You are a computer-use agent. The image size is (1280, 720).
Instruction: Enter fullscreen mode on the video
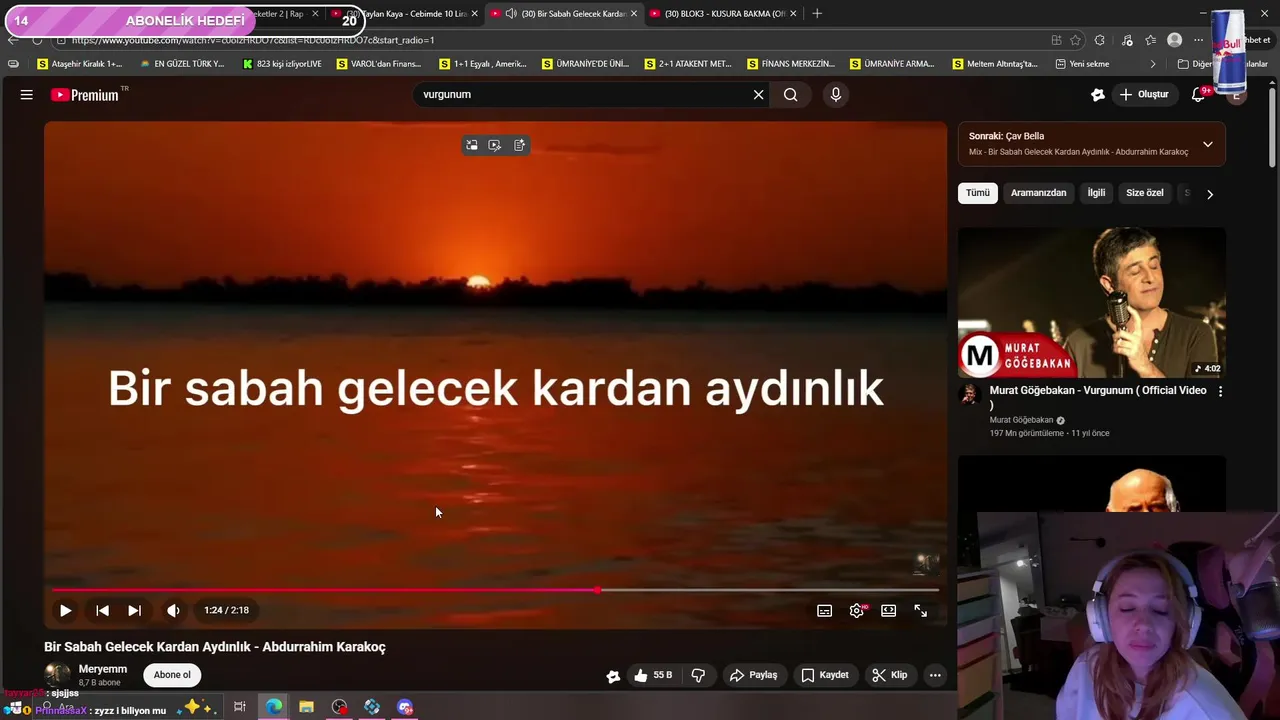pyautogui.click(x=921, y=610)
